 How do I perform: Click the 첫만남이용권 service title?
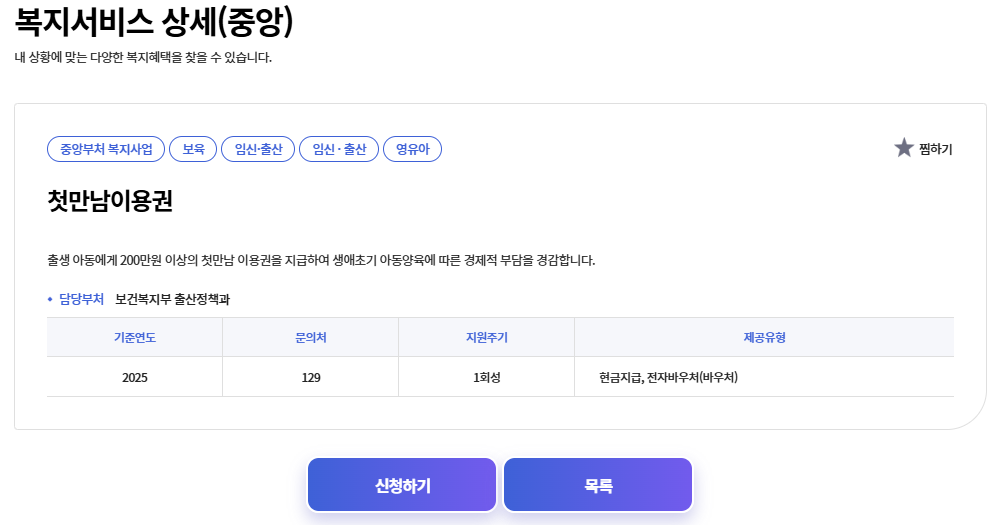[x=110, y=201]
